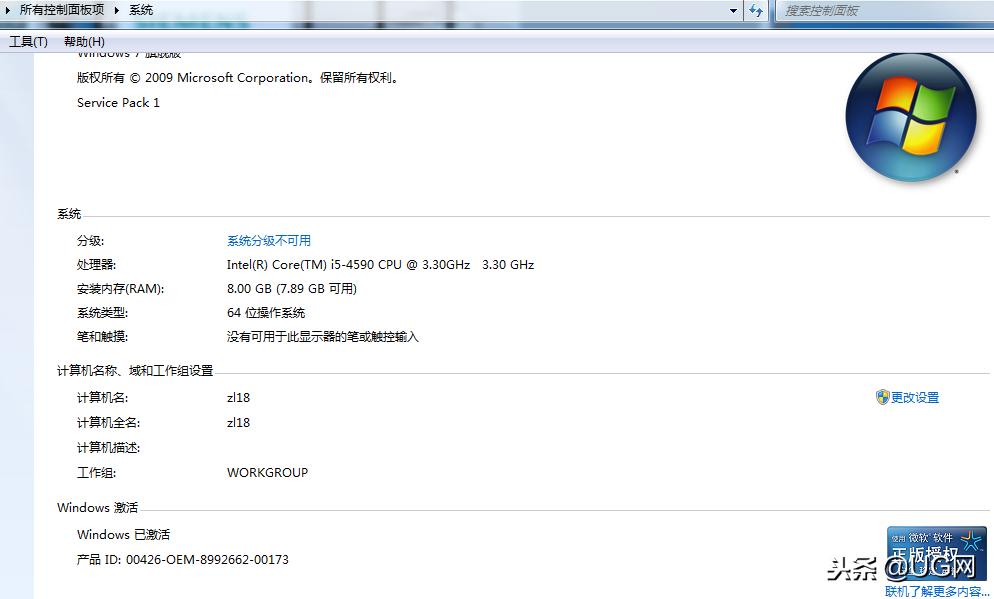Open the 帮助(H) menu
This screenshot has width=994, height=599.
[85, 41]
